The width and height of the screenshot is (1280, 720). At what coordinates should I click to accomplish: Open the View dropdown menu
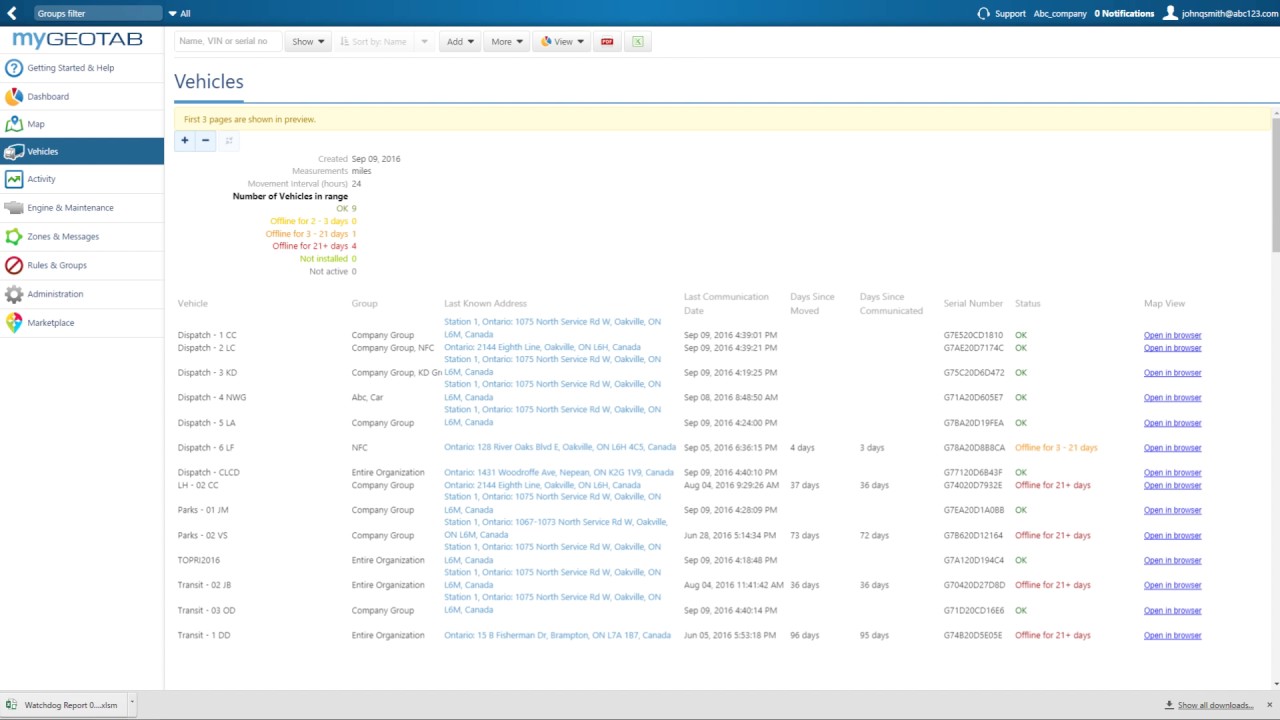[562, 42]
